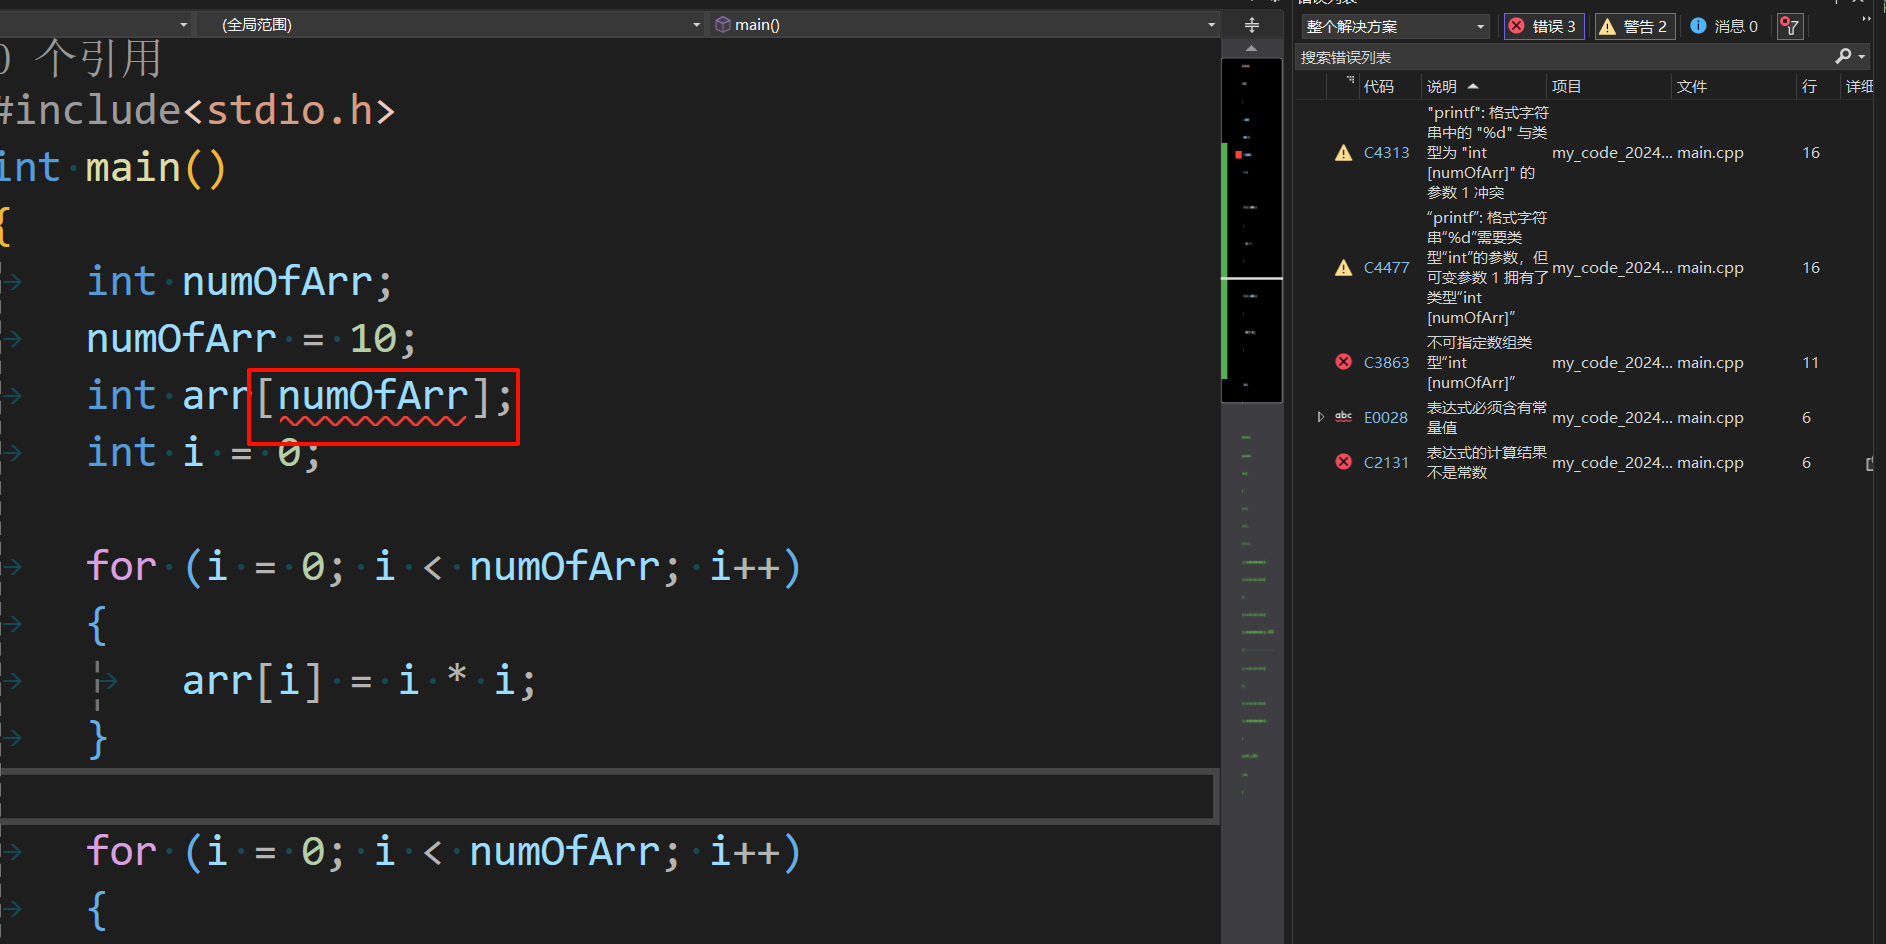
Task: Open the main() member dropdown
Action: pos(962,24)
